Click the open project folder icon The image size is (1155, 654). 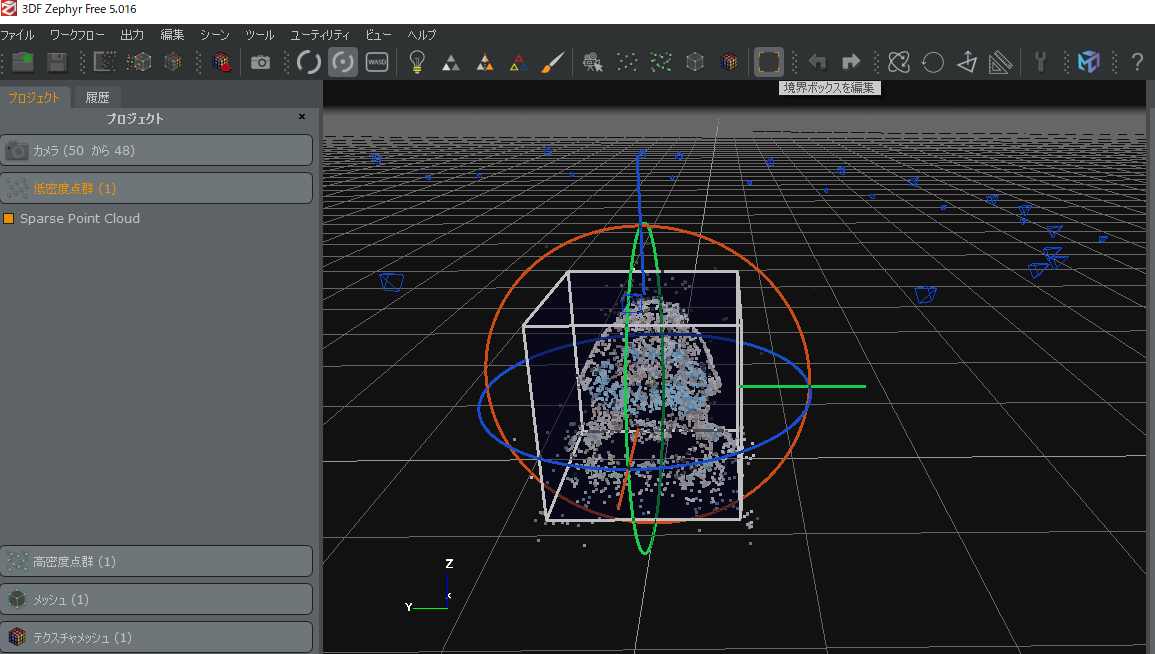[23, 62]
